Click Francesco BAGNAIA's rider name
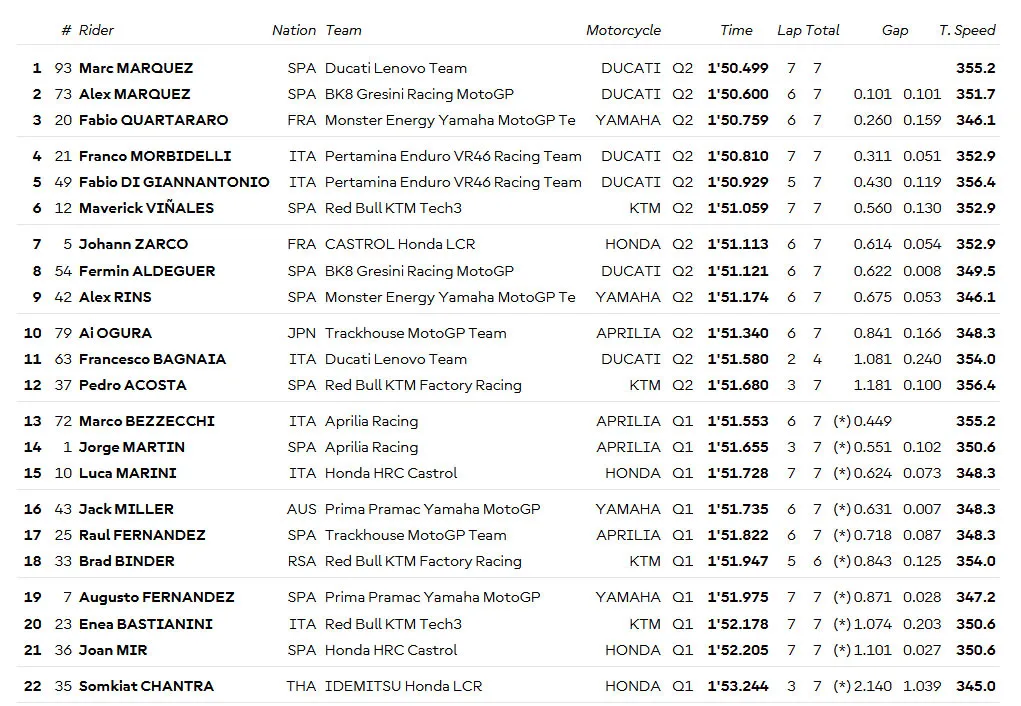1021x706 pixels. pos(152,359)
